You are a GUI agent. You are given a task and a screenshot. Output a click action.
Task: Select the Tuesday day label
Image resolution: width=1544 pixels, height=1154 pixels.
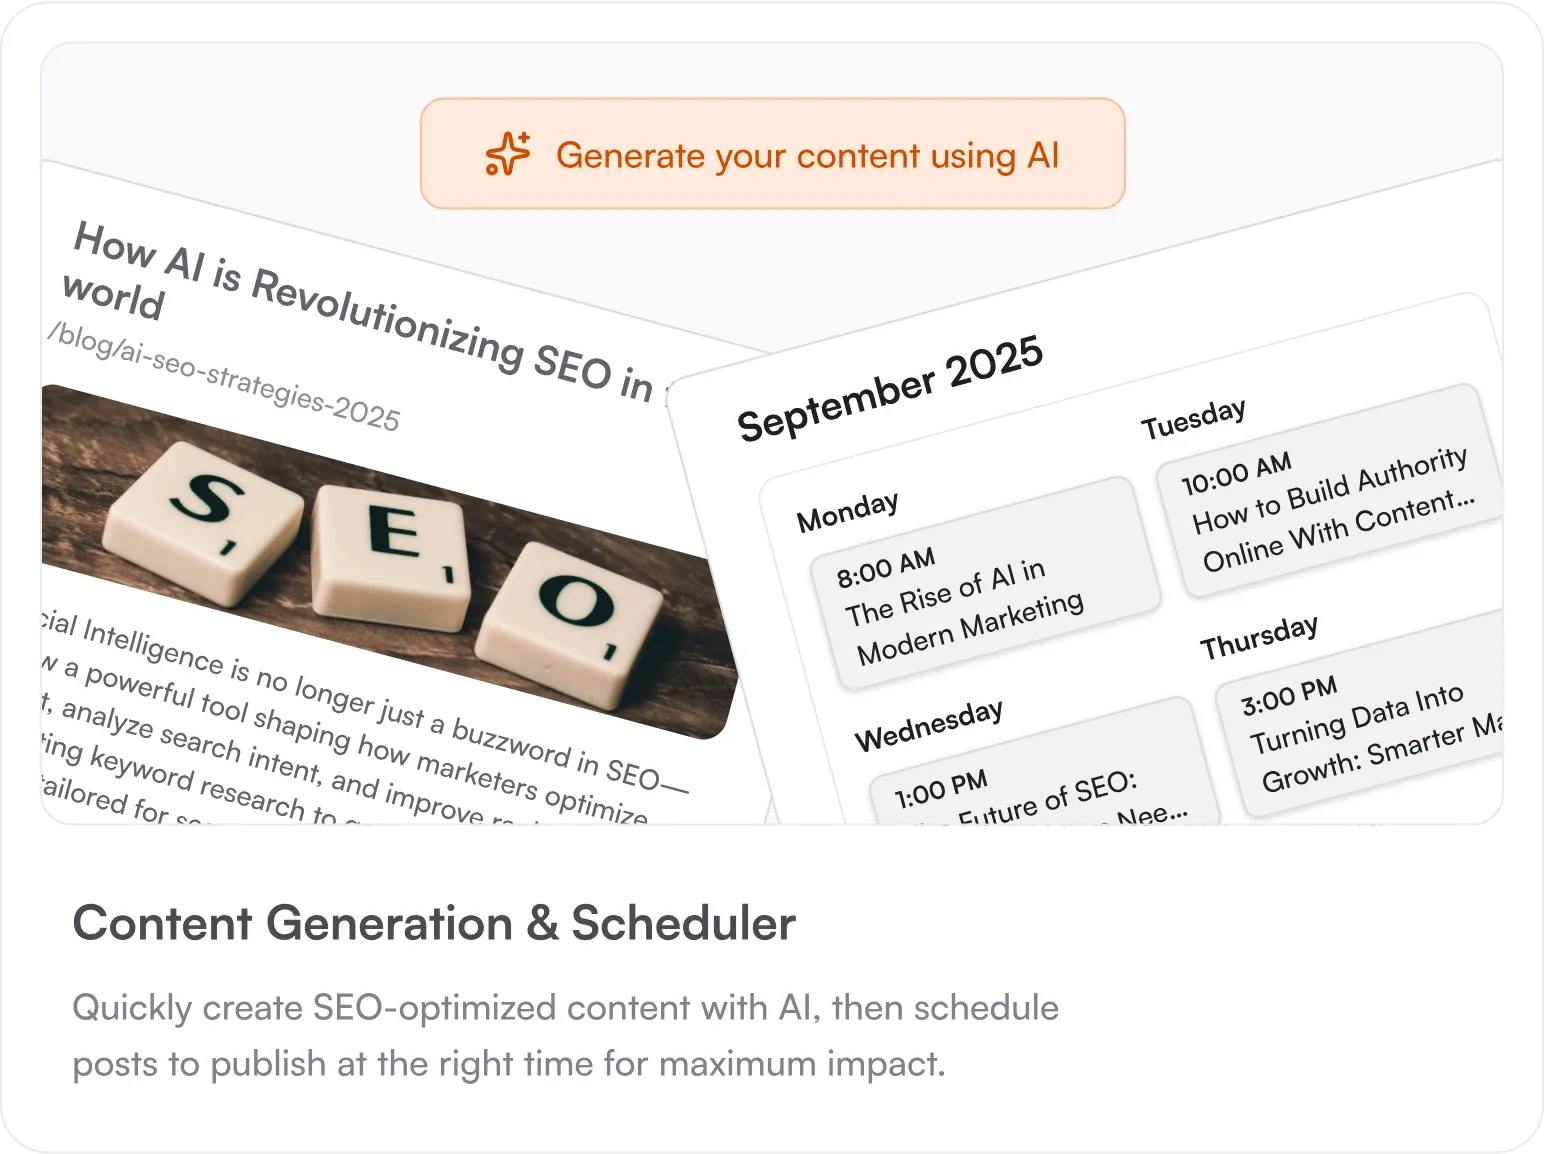pos(1194,418)
